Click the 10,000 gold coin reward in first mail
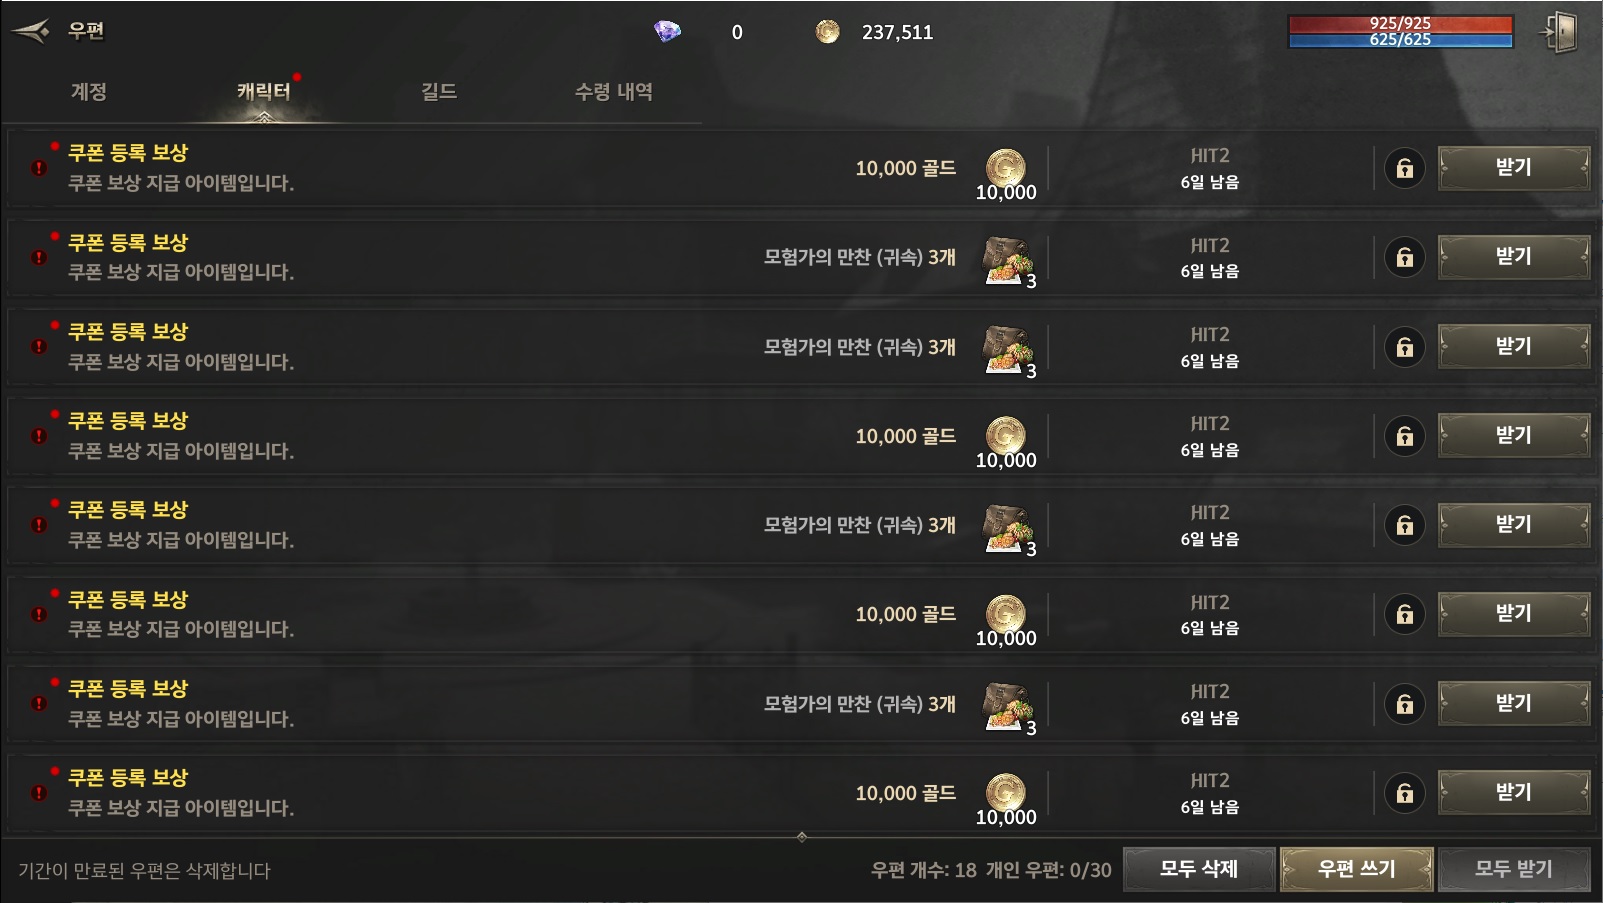The image size is (1603, 903). click(1006, 170)
